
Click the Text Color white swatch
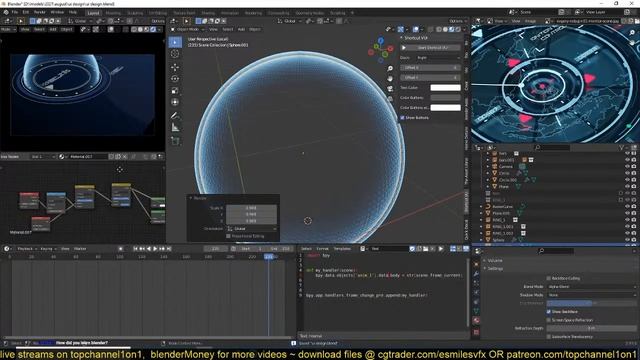tap(445, 88)
